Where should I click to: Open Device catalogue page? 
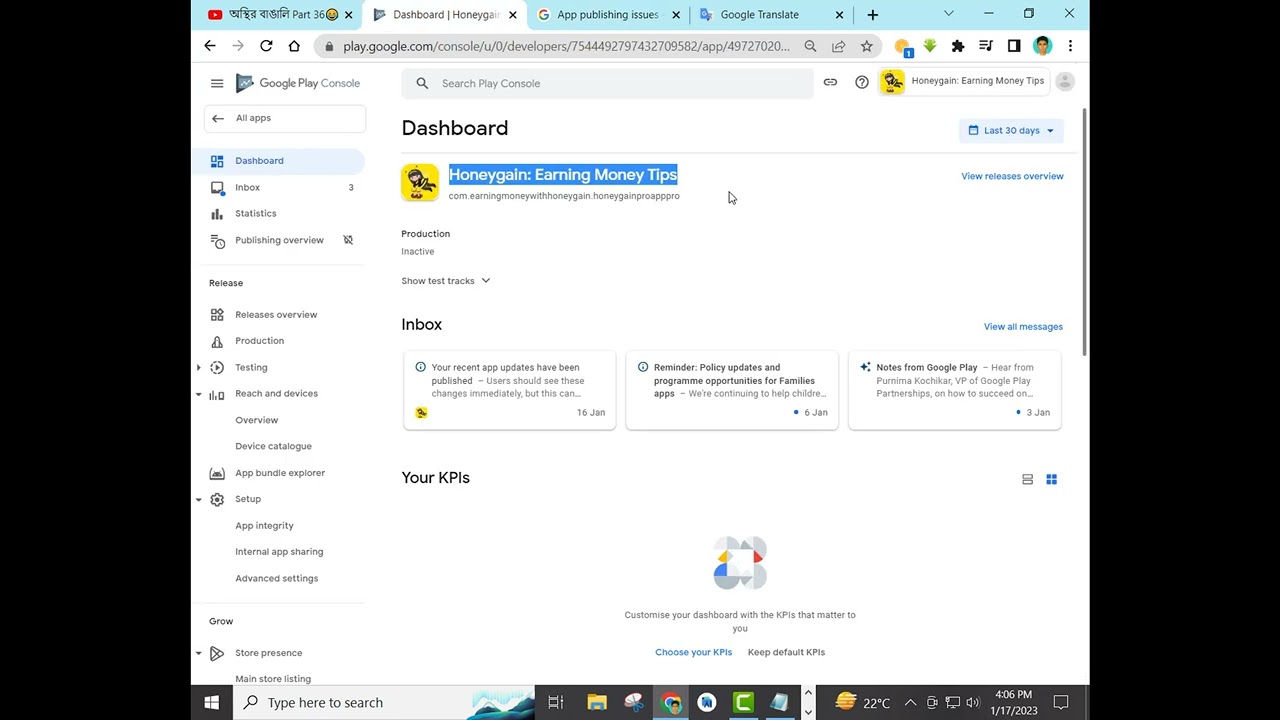click(x=273, y=446)
